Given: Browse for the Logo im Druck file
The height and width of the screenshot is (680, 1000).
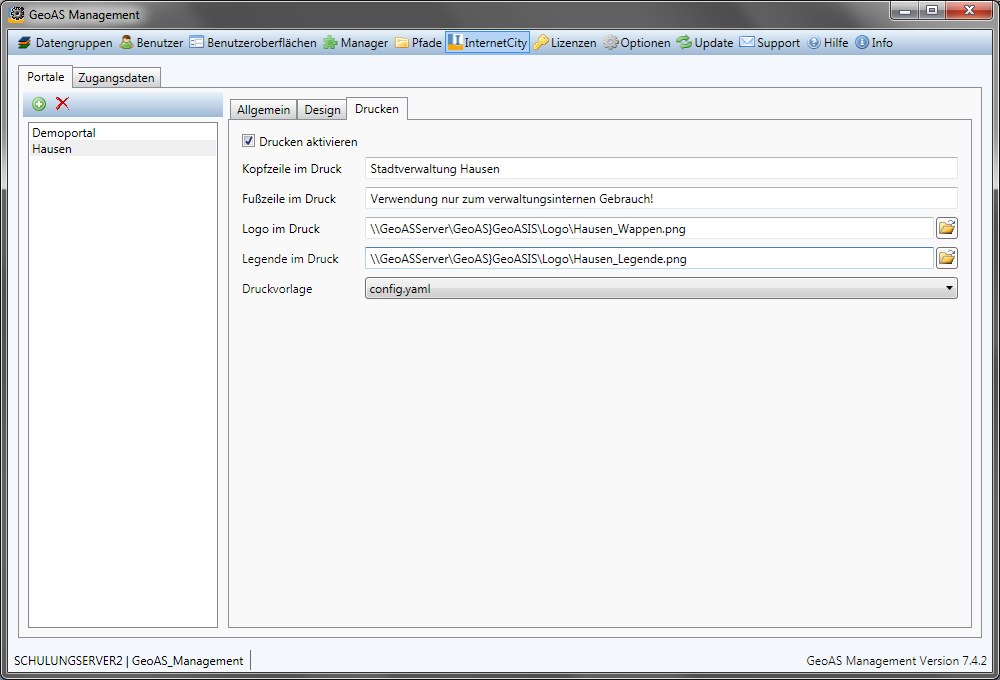Looking at the screenshot, I should coord(946,229).
